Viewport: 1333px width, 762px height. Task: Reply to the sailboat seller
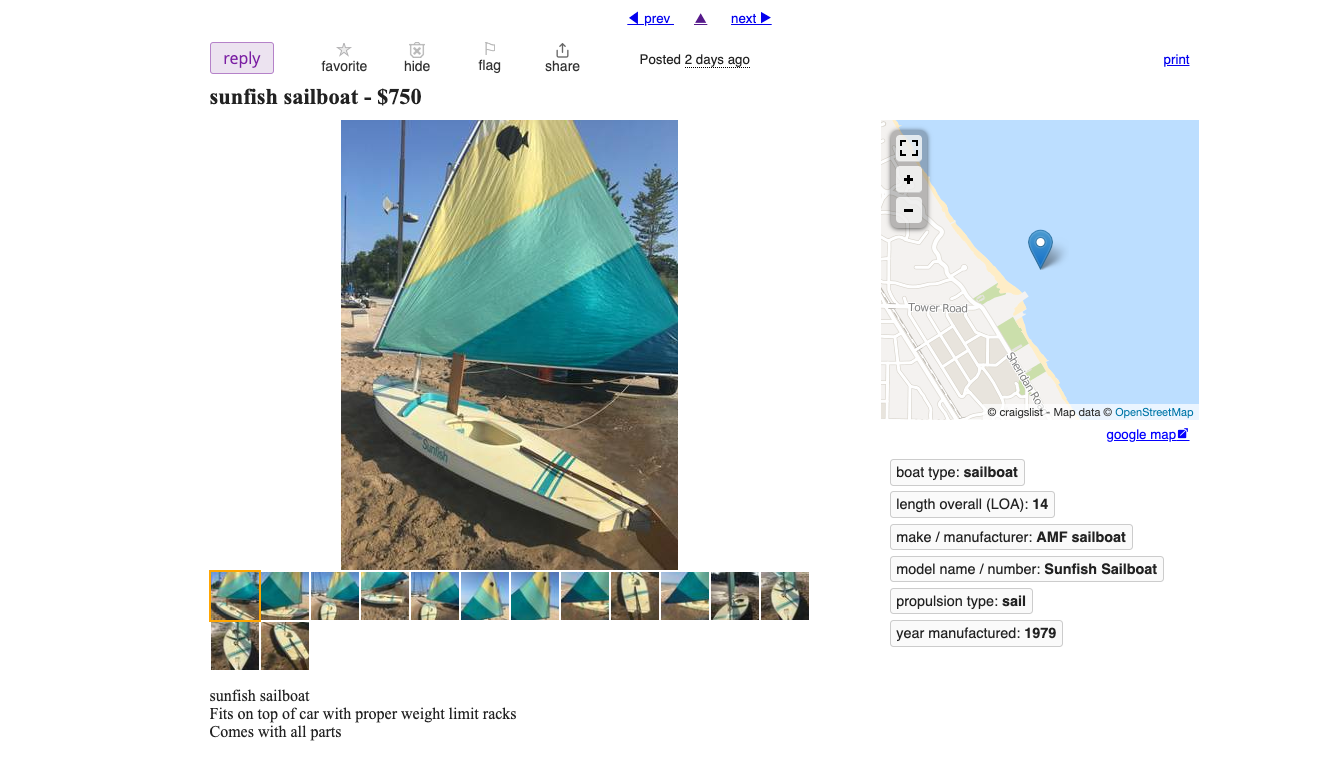tap(242, 58)
